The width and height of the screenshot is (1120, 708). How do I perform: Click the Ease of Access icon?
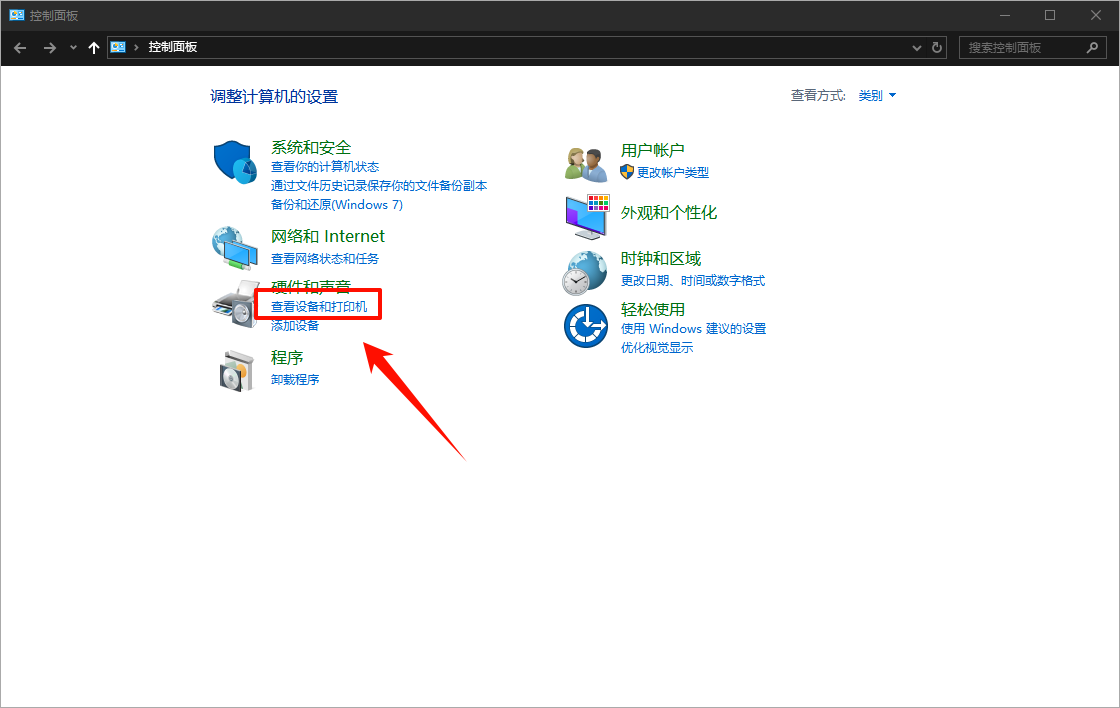pyautogui.click(x=586, y=326)
